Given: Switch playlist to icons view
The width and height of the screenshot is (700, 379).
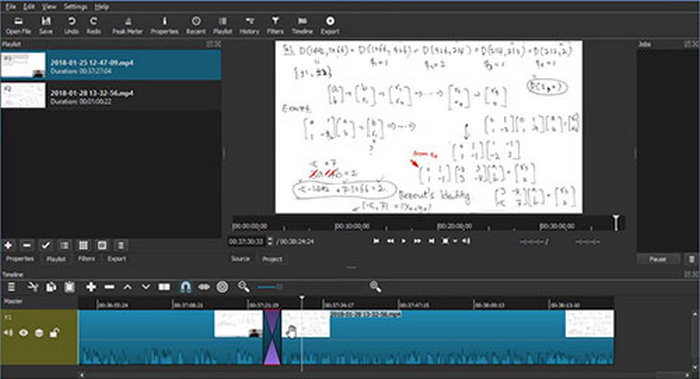Looking at the screenshot, I should point(102,245).
